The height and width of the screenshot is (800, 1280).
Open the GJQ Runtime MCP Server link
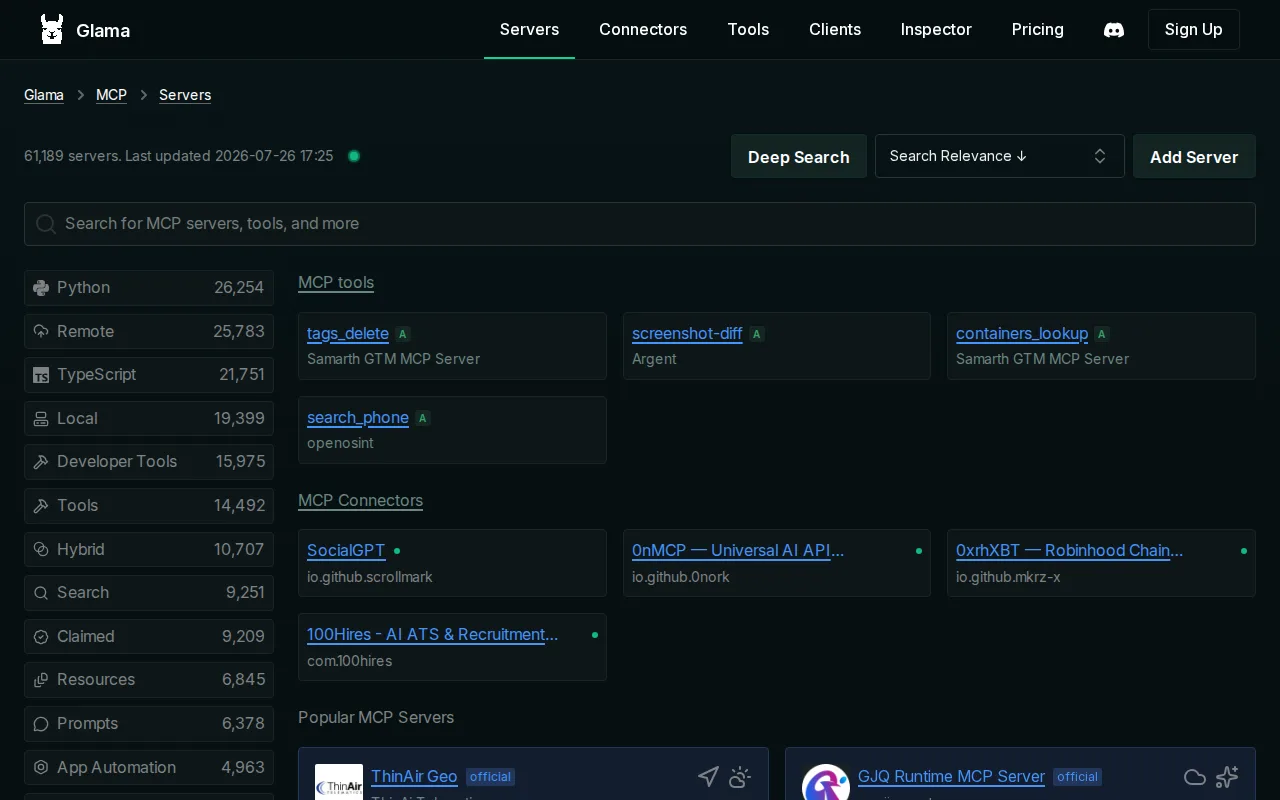[x=951, y=777]
